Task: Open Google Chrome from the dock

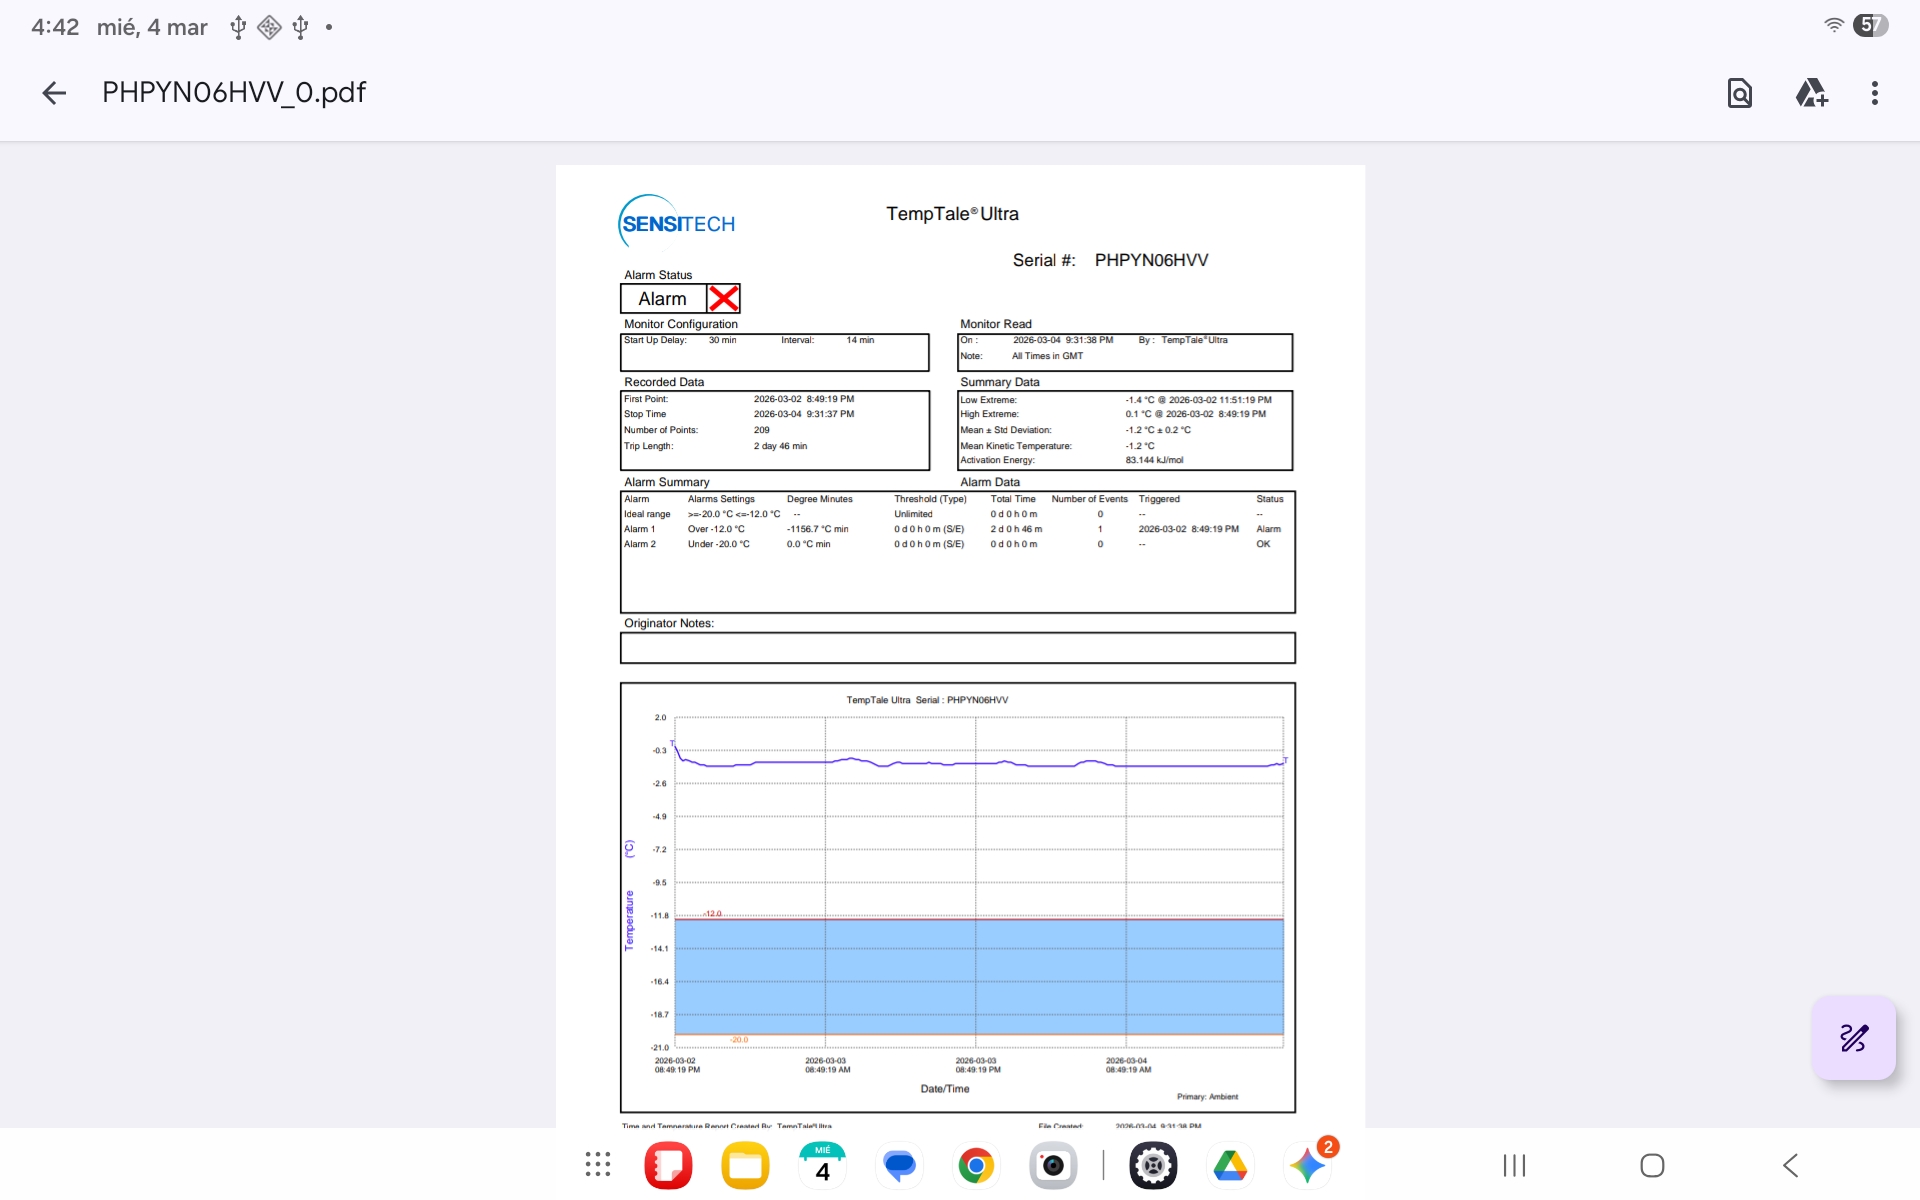Action: pos(976,1165)
